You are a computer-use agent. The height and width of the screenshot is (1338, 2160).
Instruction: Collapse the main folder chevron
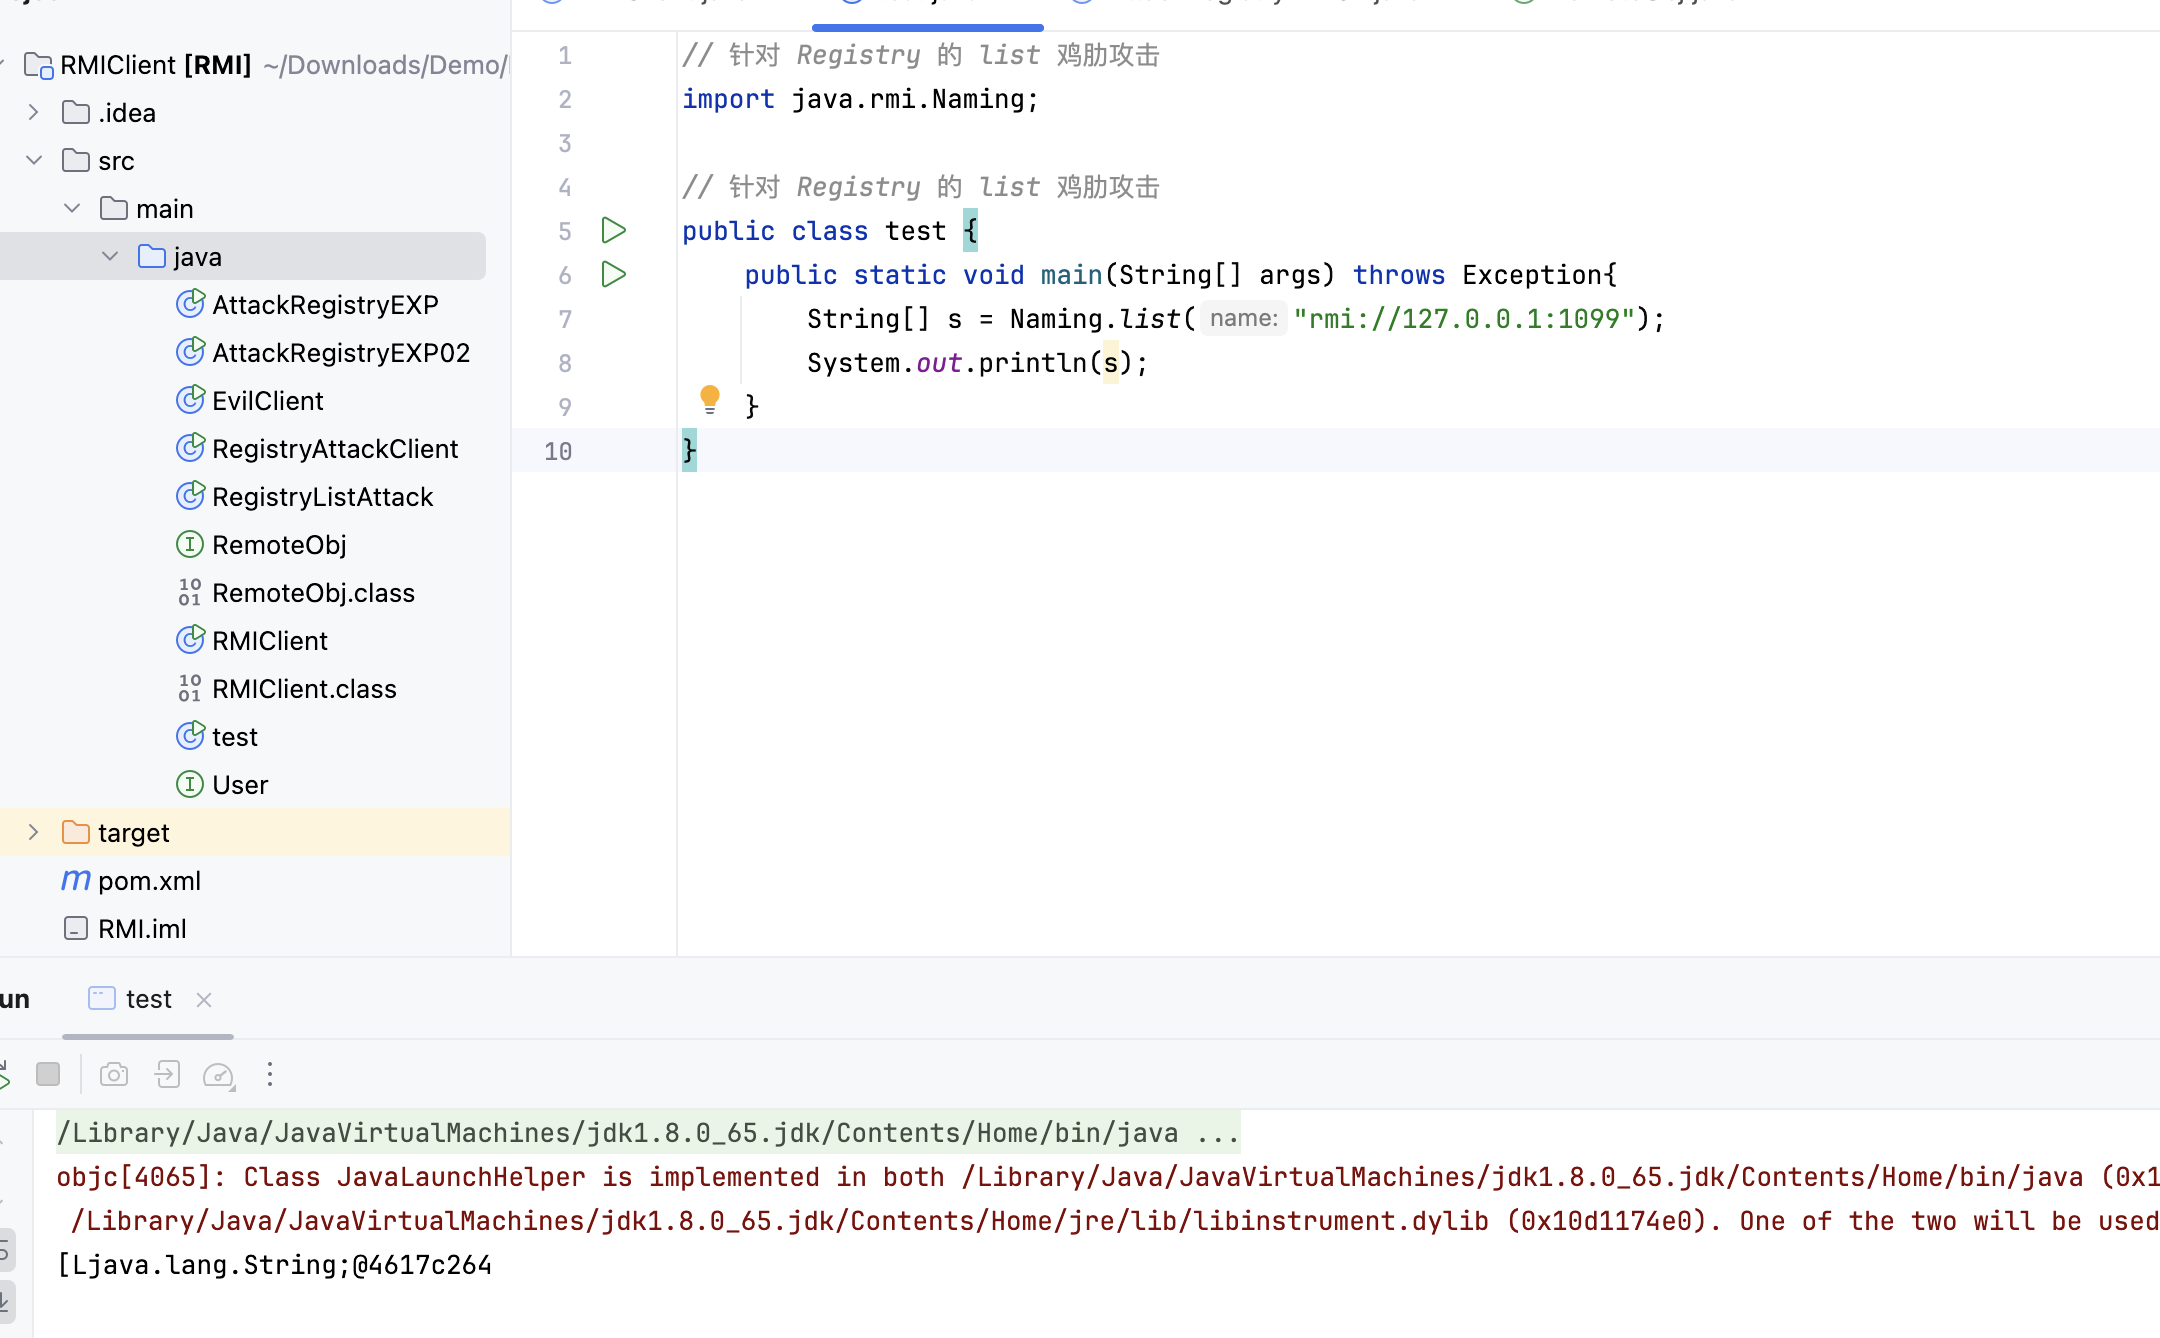coord(72,209)
